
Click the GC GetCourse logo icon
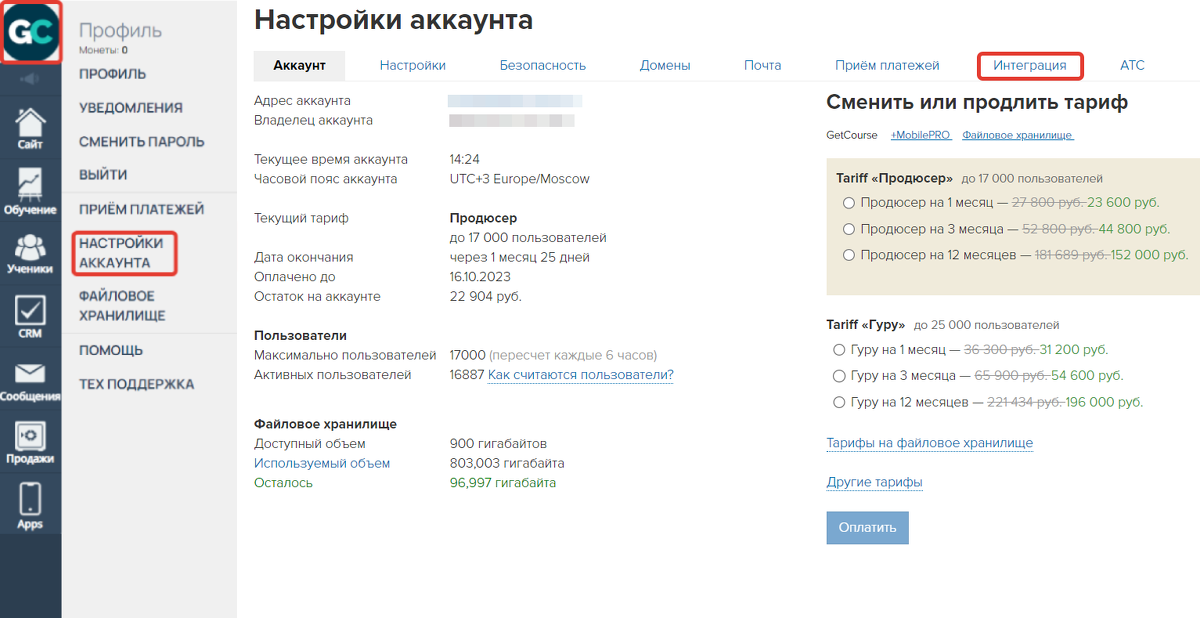(30, 32)
